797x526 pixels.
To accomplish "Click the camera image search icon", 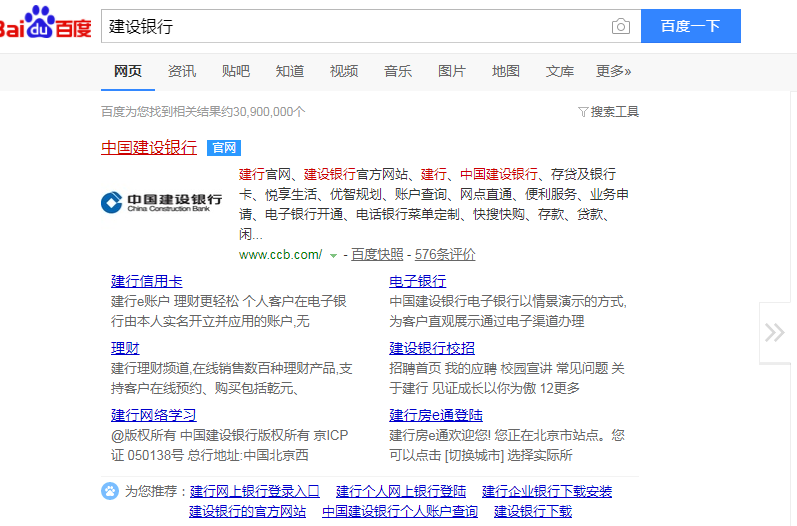I will tap(621, 26).
